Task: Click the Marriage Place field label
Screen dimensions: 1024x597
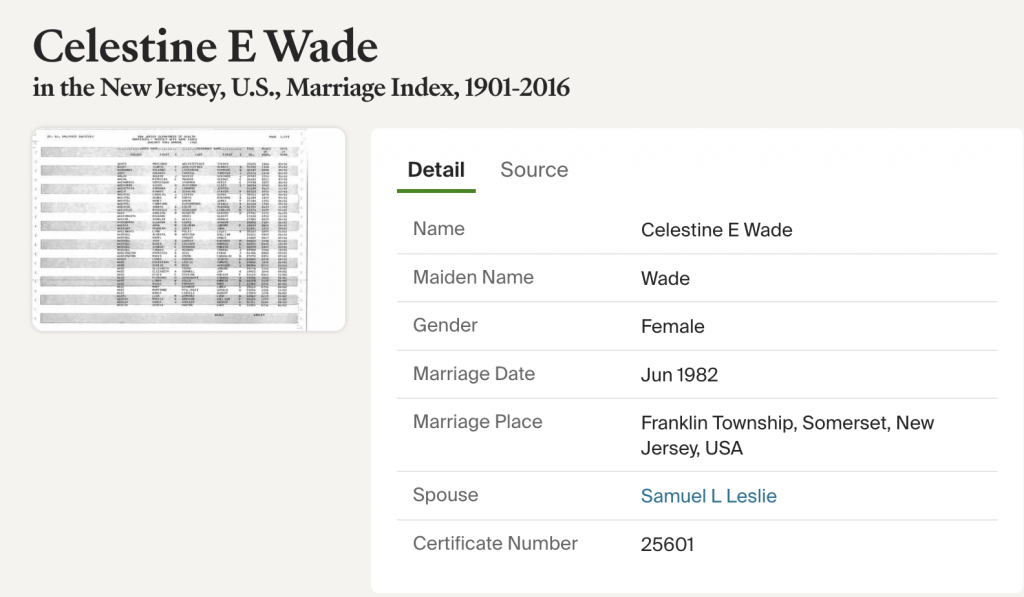Action: [477, 422]
